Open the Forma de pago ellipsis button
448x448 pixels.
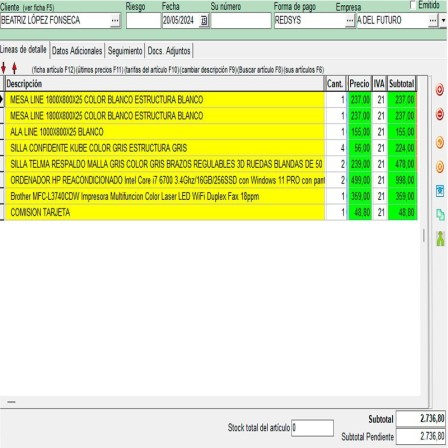click(349, 21)
